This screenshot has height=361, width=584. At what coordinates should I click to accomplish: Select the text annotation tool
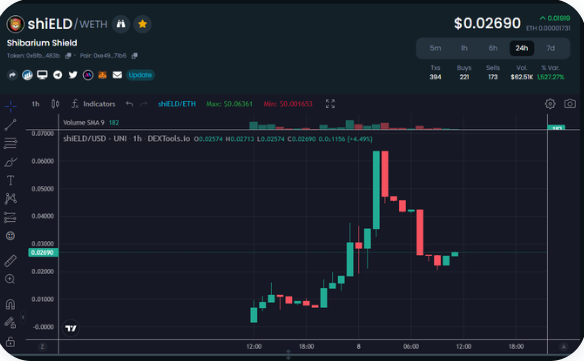(10, 180)
